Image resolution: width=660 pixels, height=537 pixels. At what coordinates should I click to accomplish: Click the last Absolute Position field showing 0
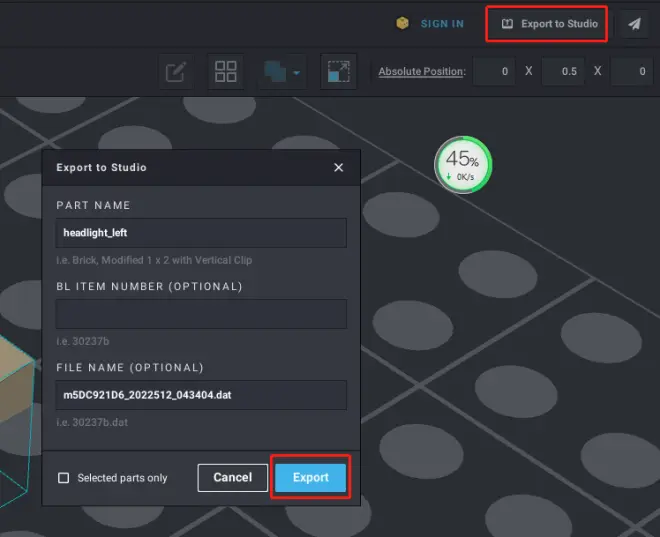tap(632, 72)
